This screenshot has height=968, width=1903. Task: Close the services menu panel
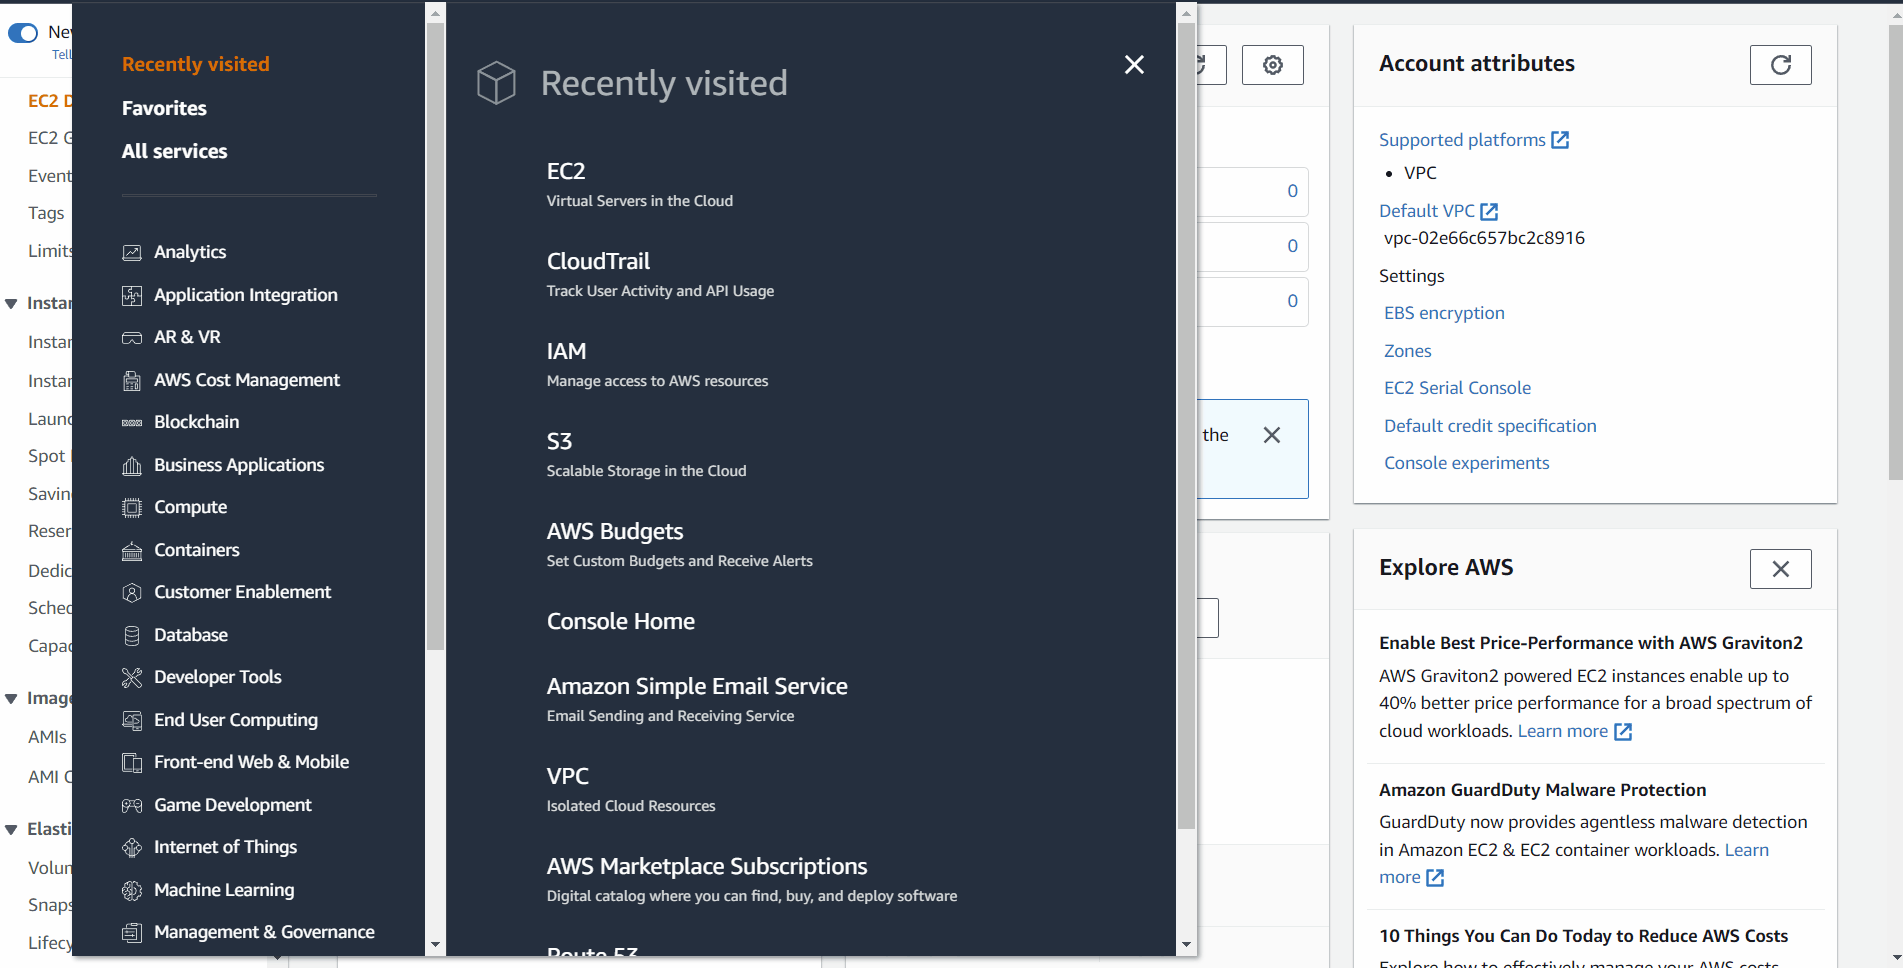pyautogui.click(x=1134, y=65)
